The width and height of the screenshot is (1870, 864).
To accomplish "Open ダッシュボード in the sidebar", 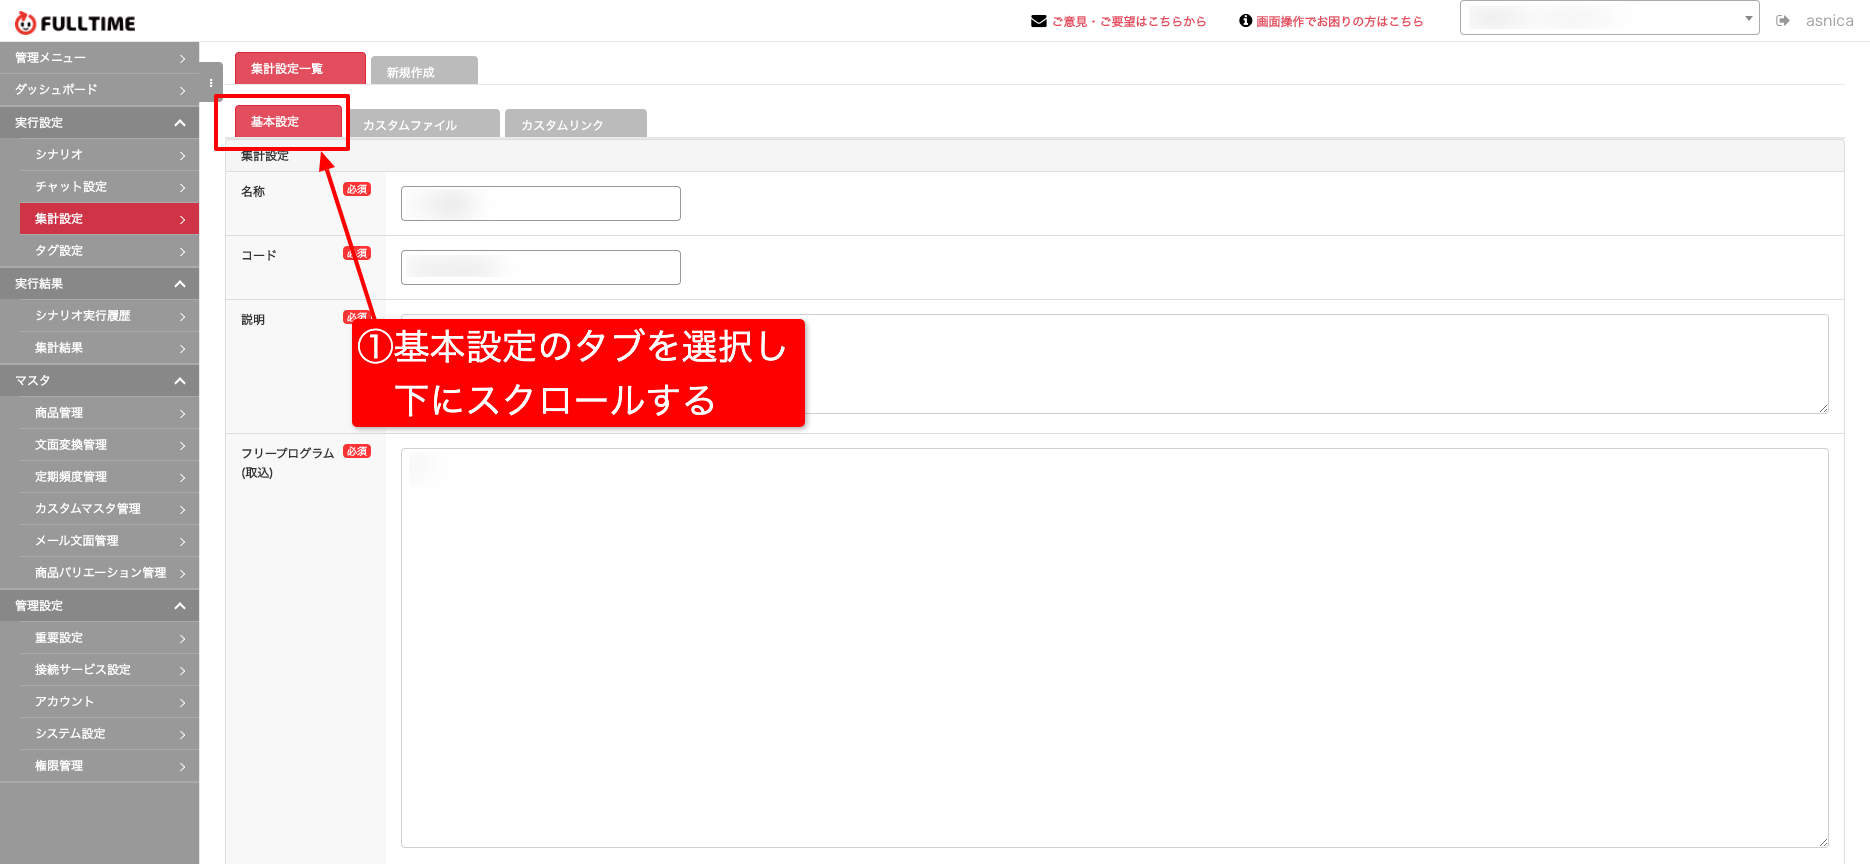I will 100,90.
